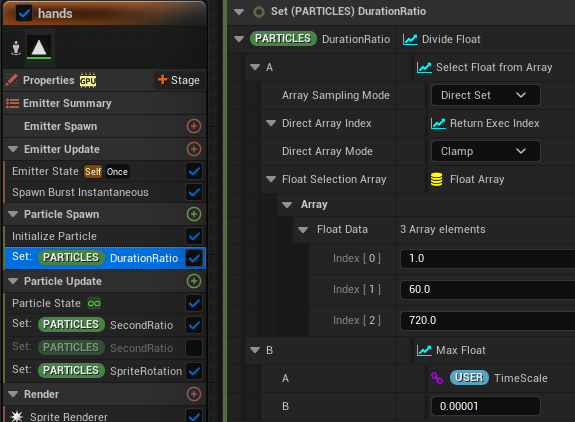
Task: Collapse the Particle Update section
Action: pos(13,281)
